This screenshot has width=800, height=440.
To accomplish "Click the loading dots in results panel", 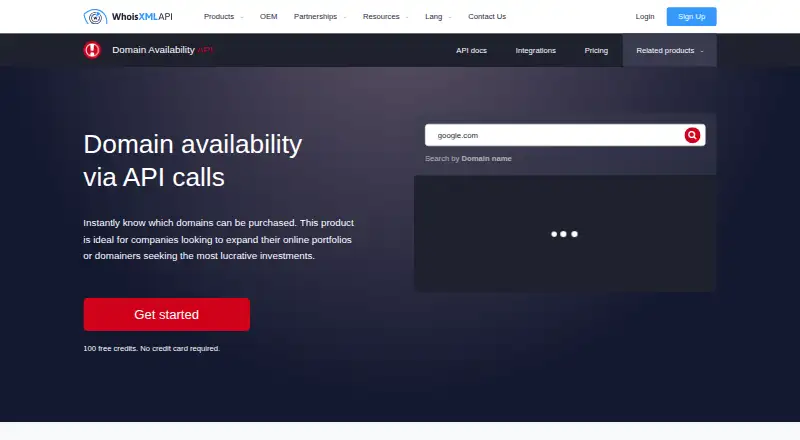I will click(564, 234).
